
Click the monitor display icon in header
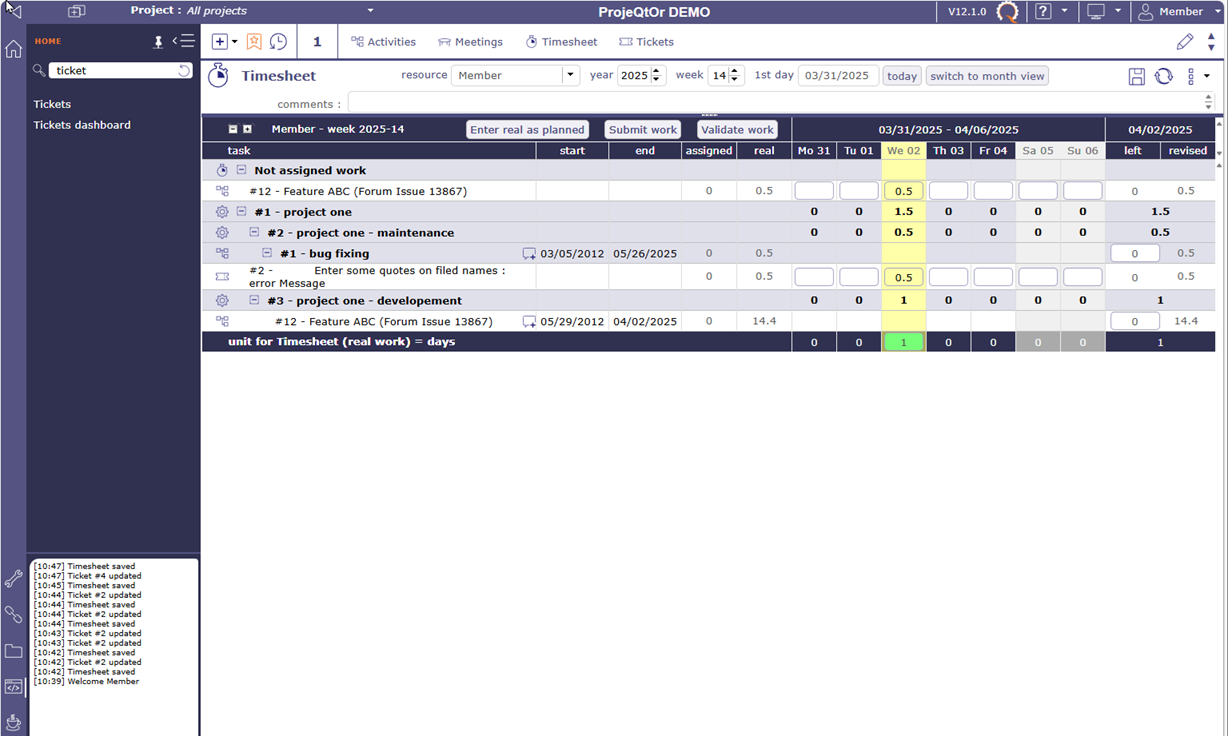1096,12
